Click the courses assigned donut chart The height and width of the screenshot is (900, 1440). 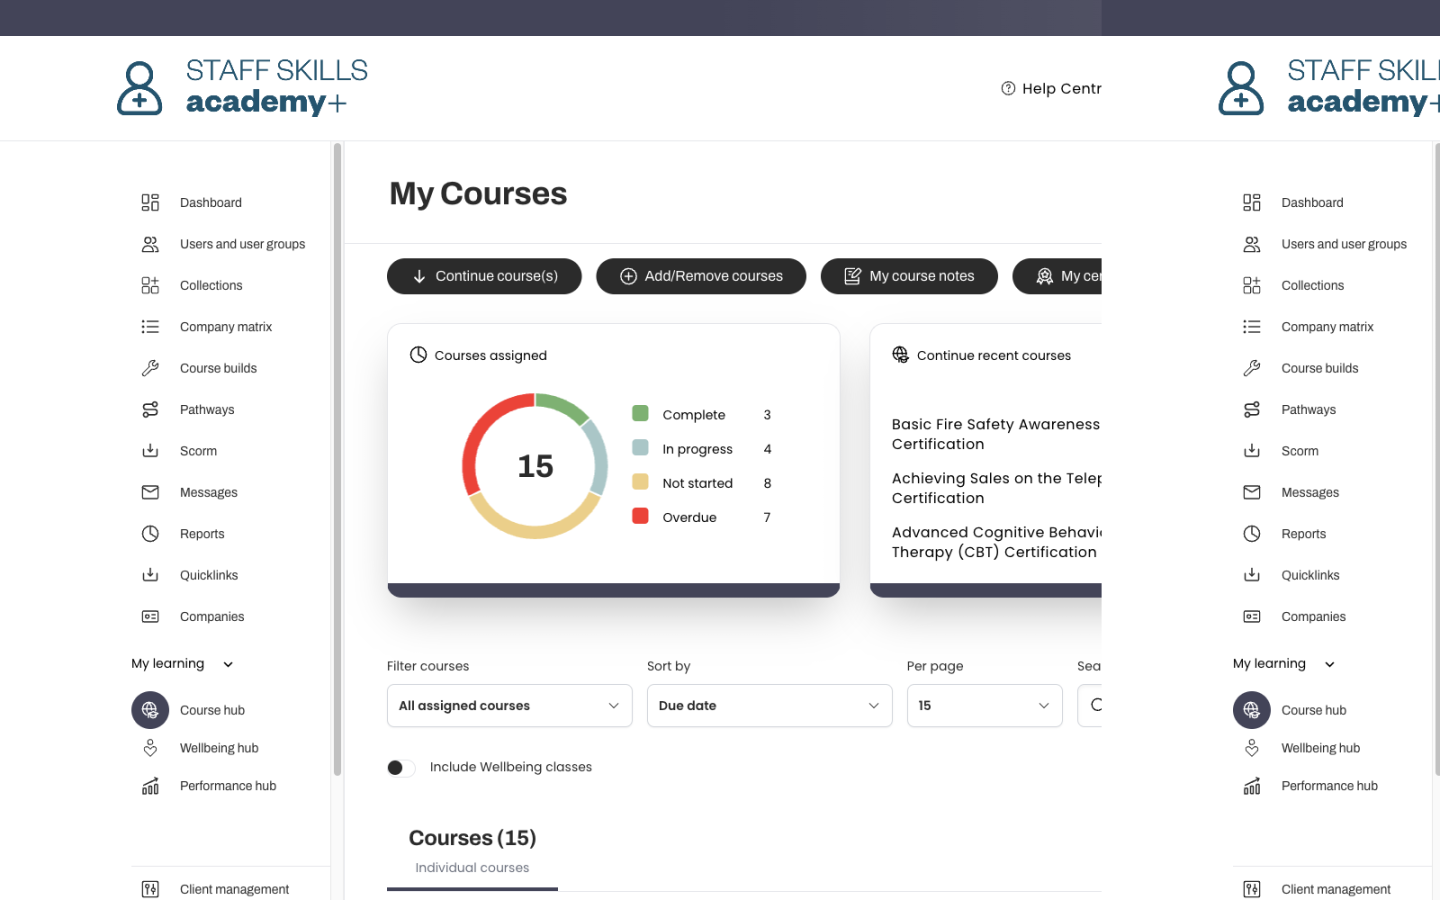[535, 466]
